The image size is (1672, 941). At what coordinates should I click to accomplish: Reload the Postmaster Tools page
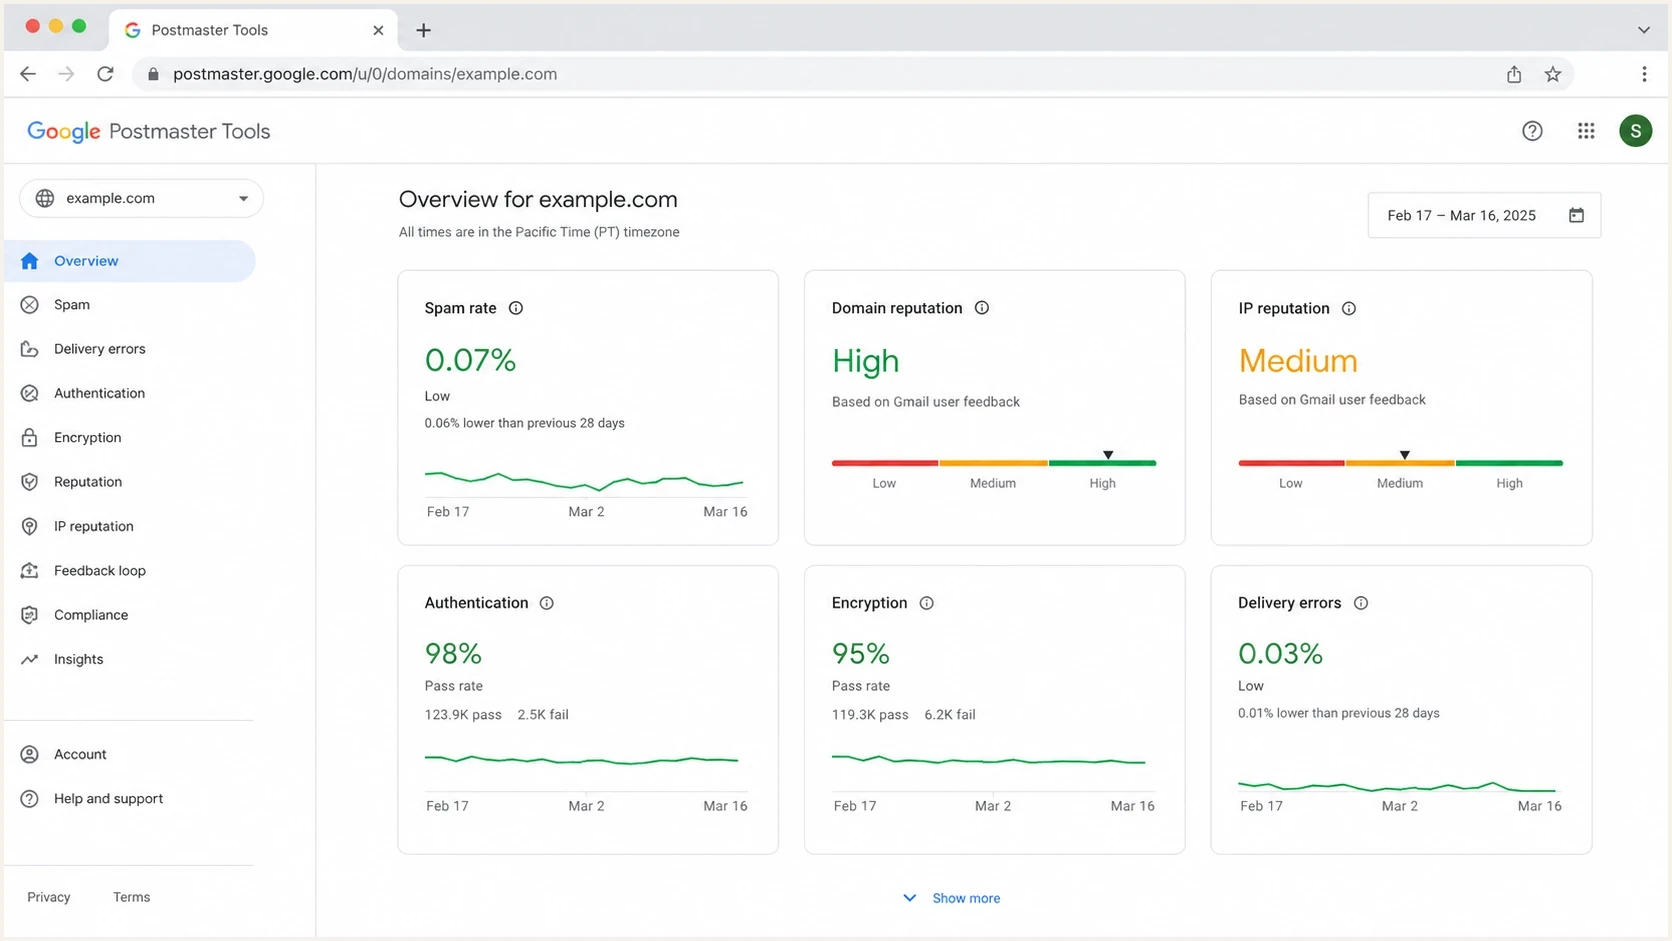(x=105, y=74)
